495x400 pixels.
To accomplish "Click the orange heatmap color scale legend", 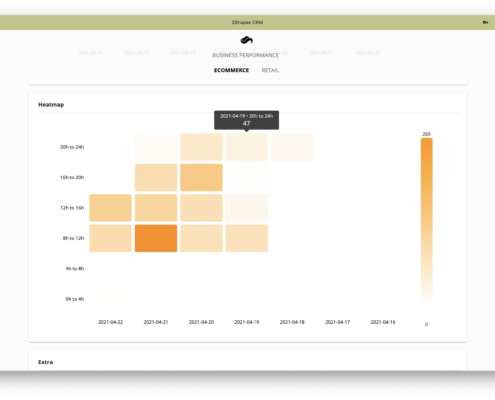I will point(427,221).
